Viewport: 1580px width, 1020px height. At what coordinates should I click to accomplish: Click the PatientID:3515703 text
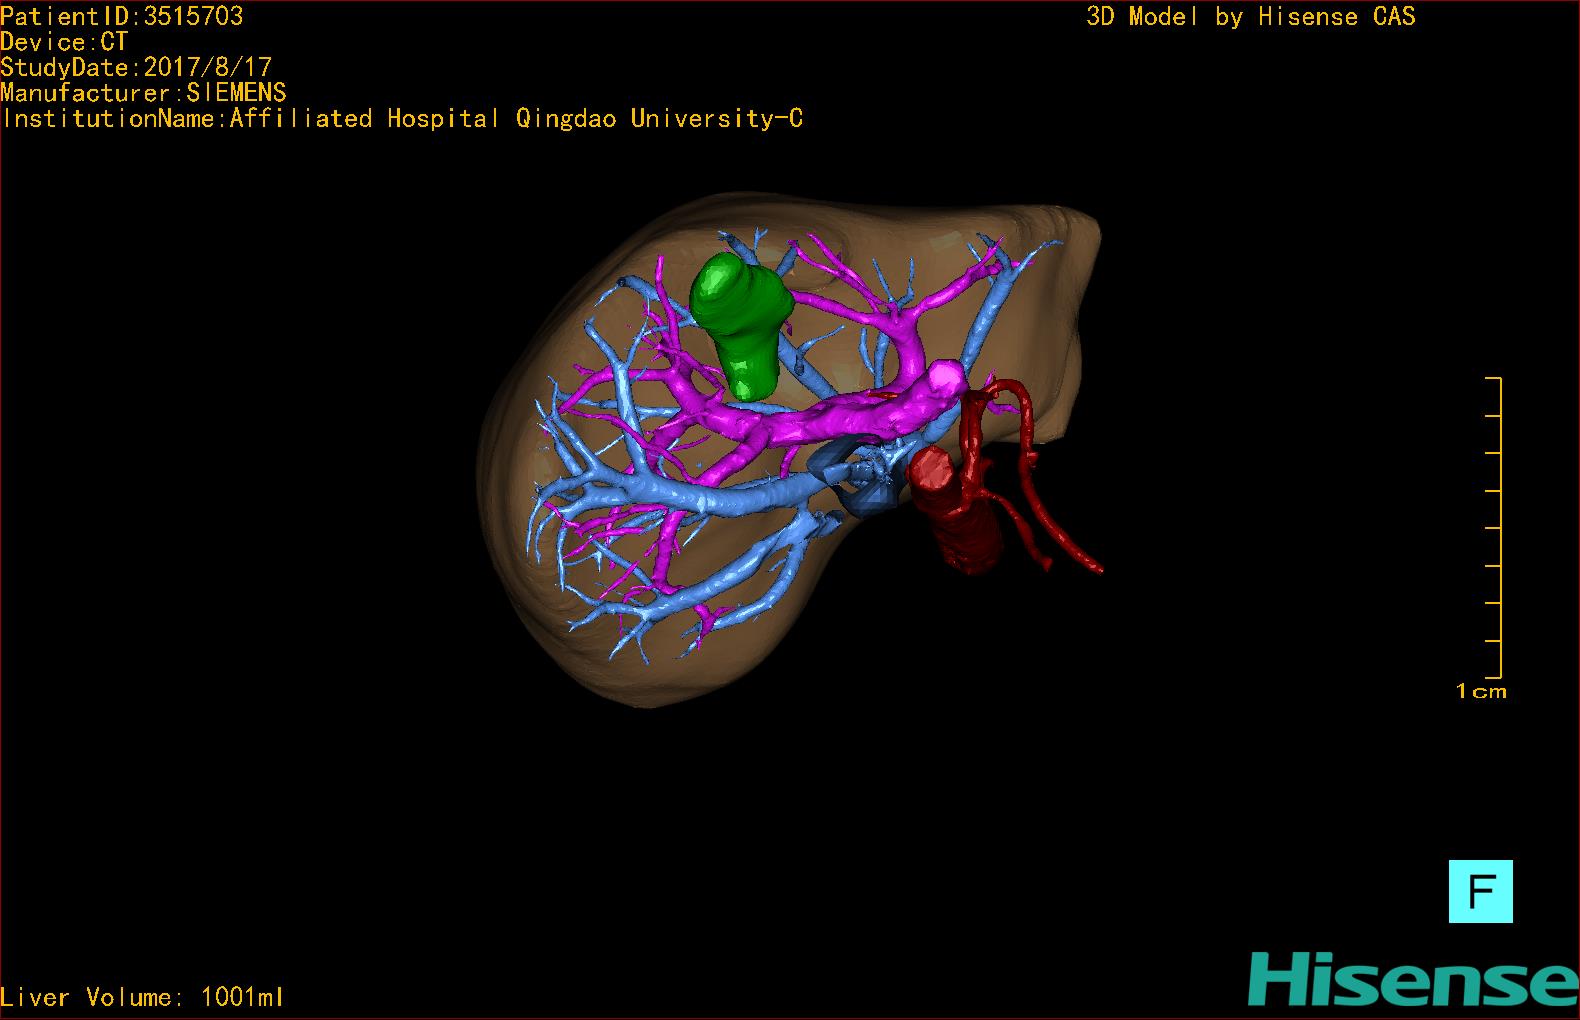pos(122,16)
